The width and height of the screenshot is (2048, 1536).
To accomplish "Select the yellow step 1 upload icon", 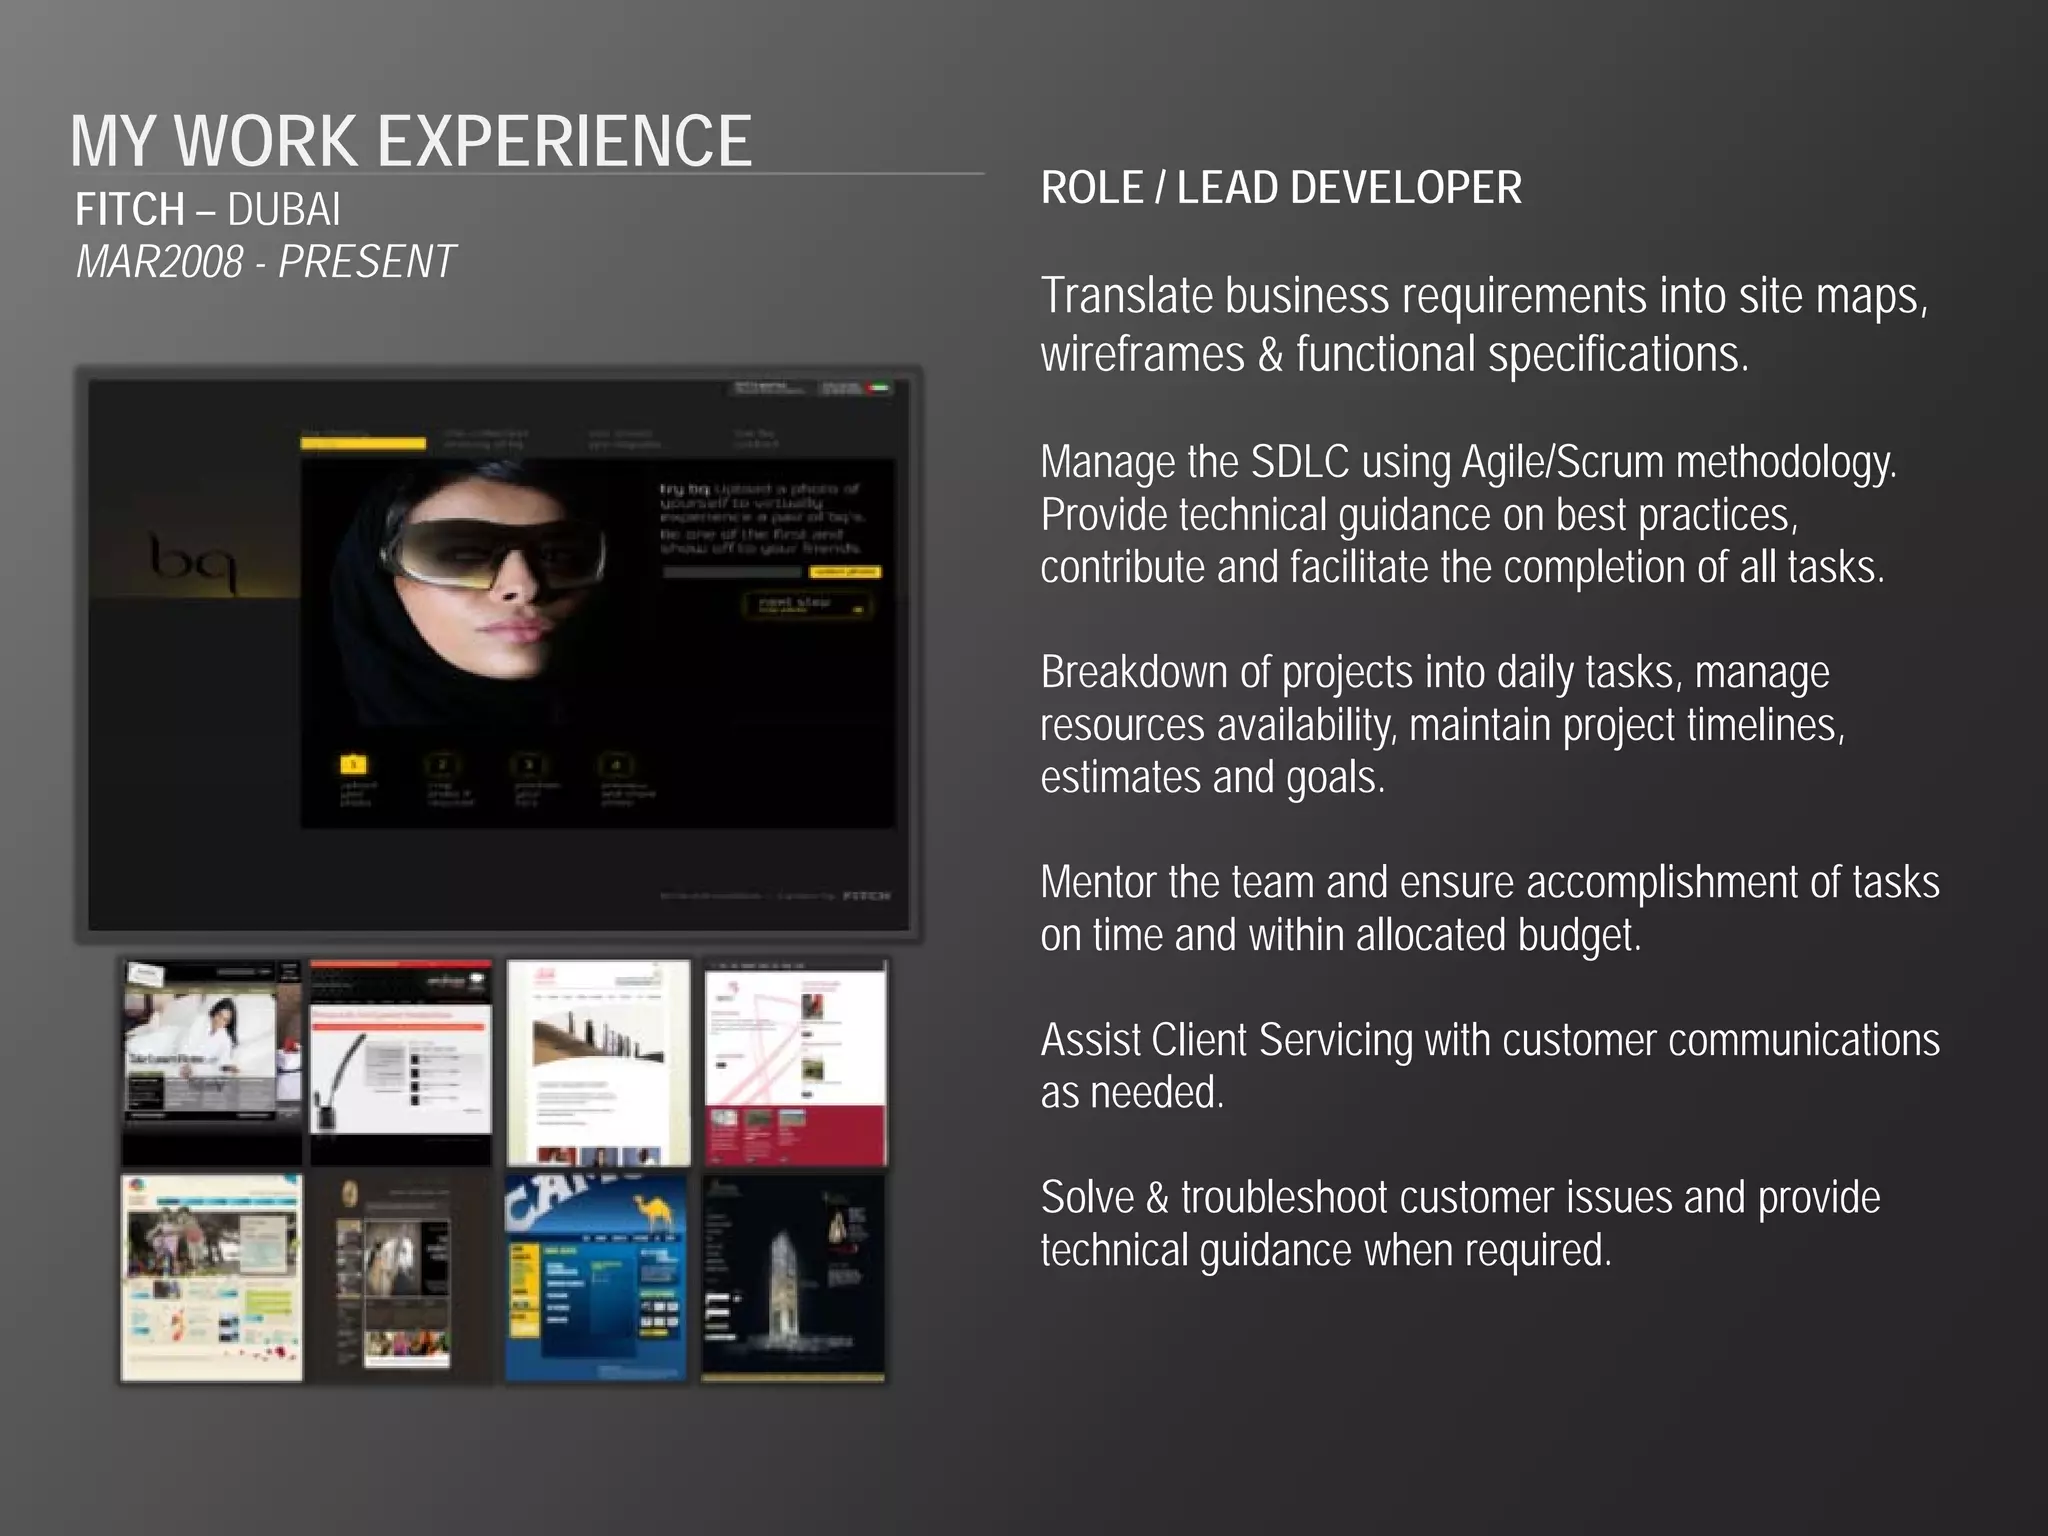I will tap(353, 765).
